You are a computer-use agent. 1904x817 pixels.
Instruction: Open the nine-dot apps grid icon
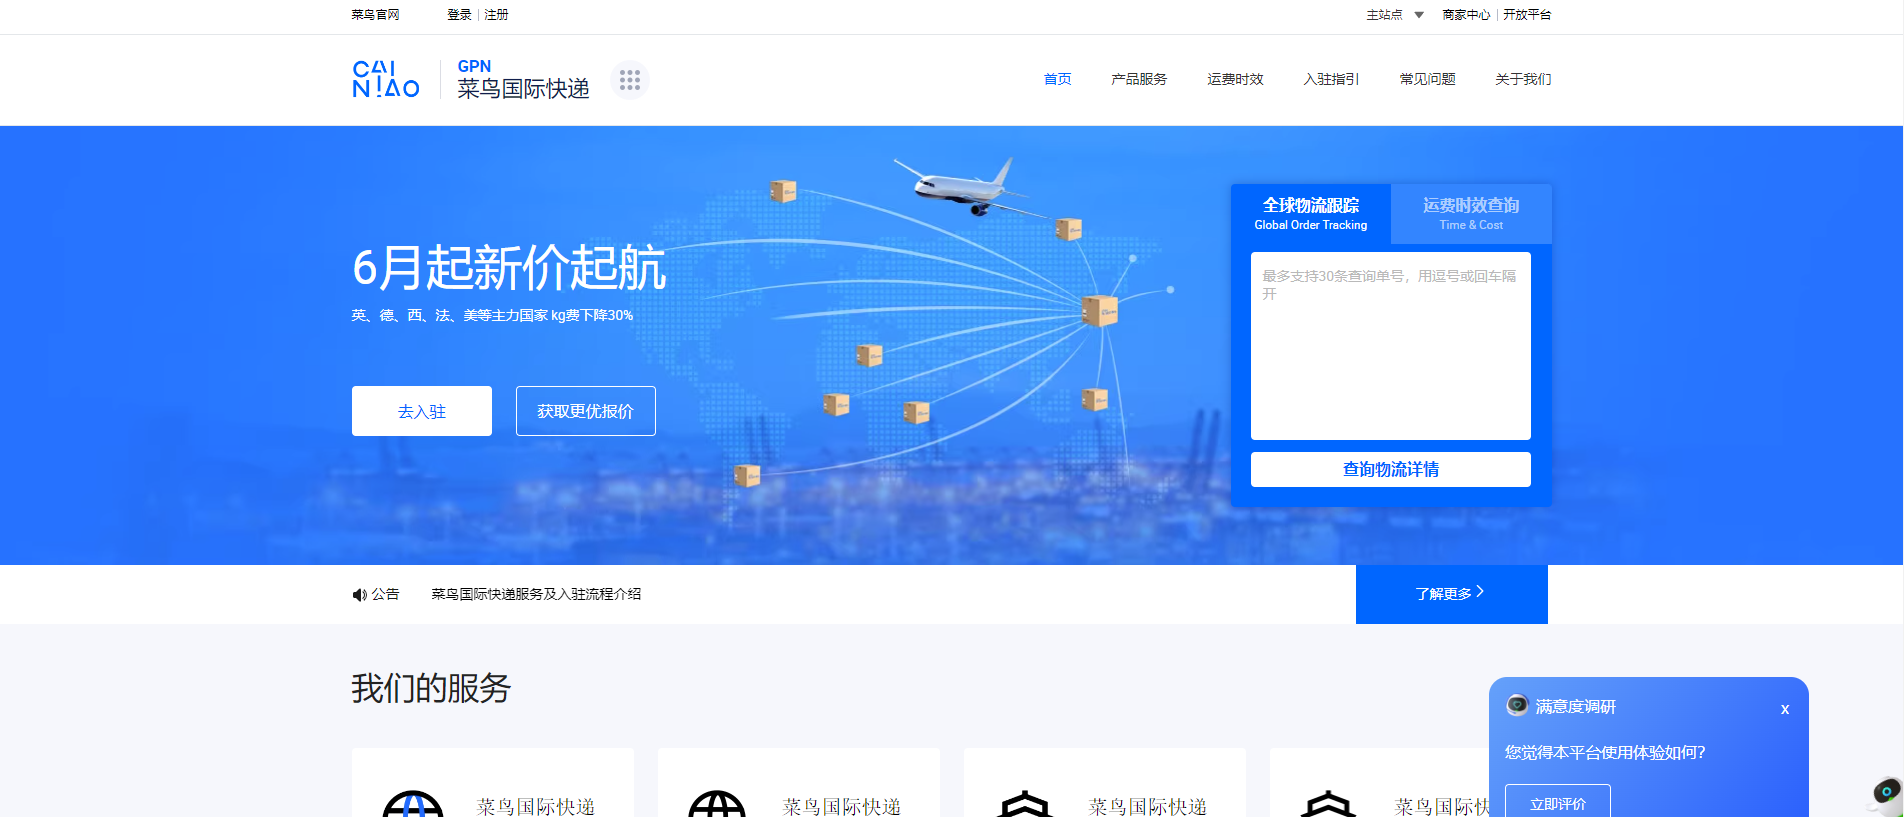coord(629,80)
